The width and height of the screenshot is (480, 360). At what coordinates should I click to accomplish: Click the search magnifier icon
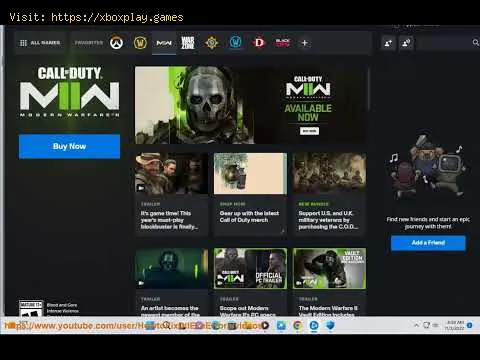476,43
